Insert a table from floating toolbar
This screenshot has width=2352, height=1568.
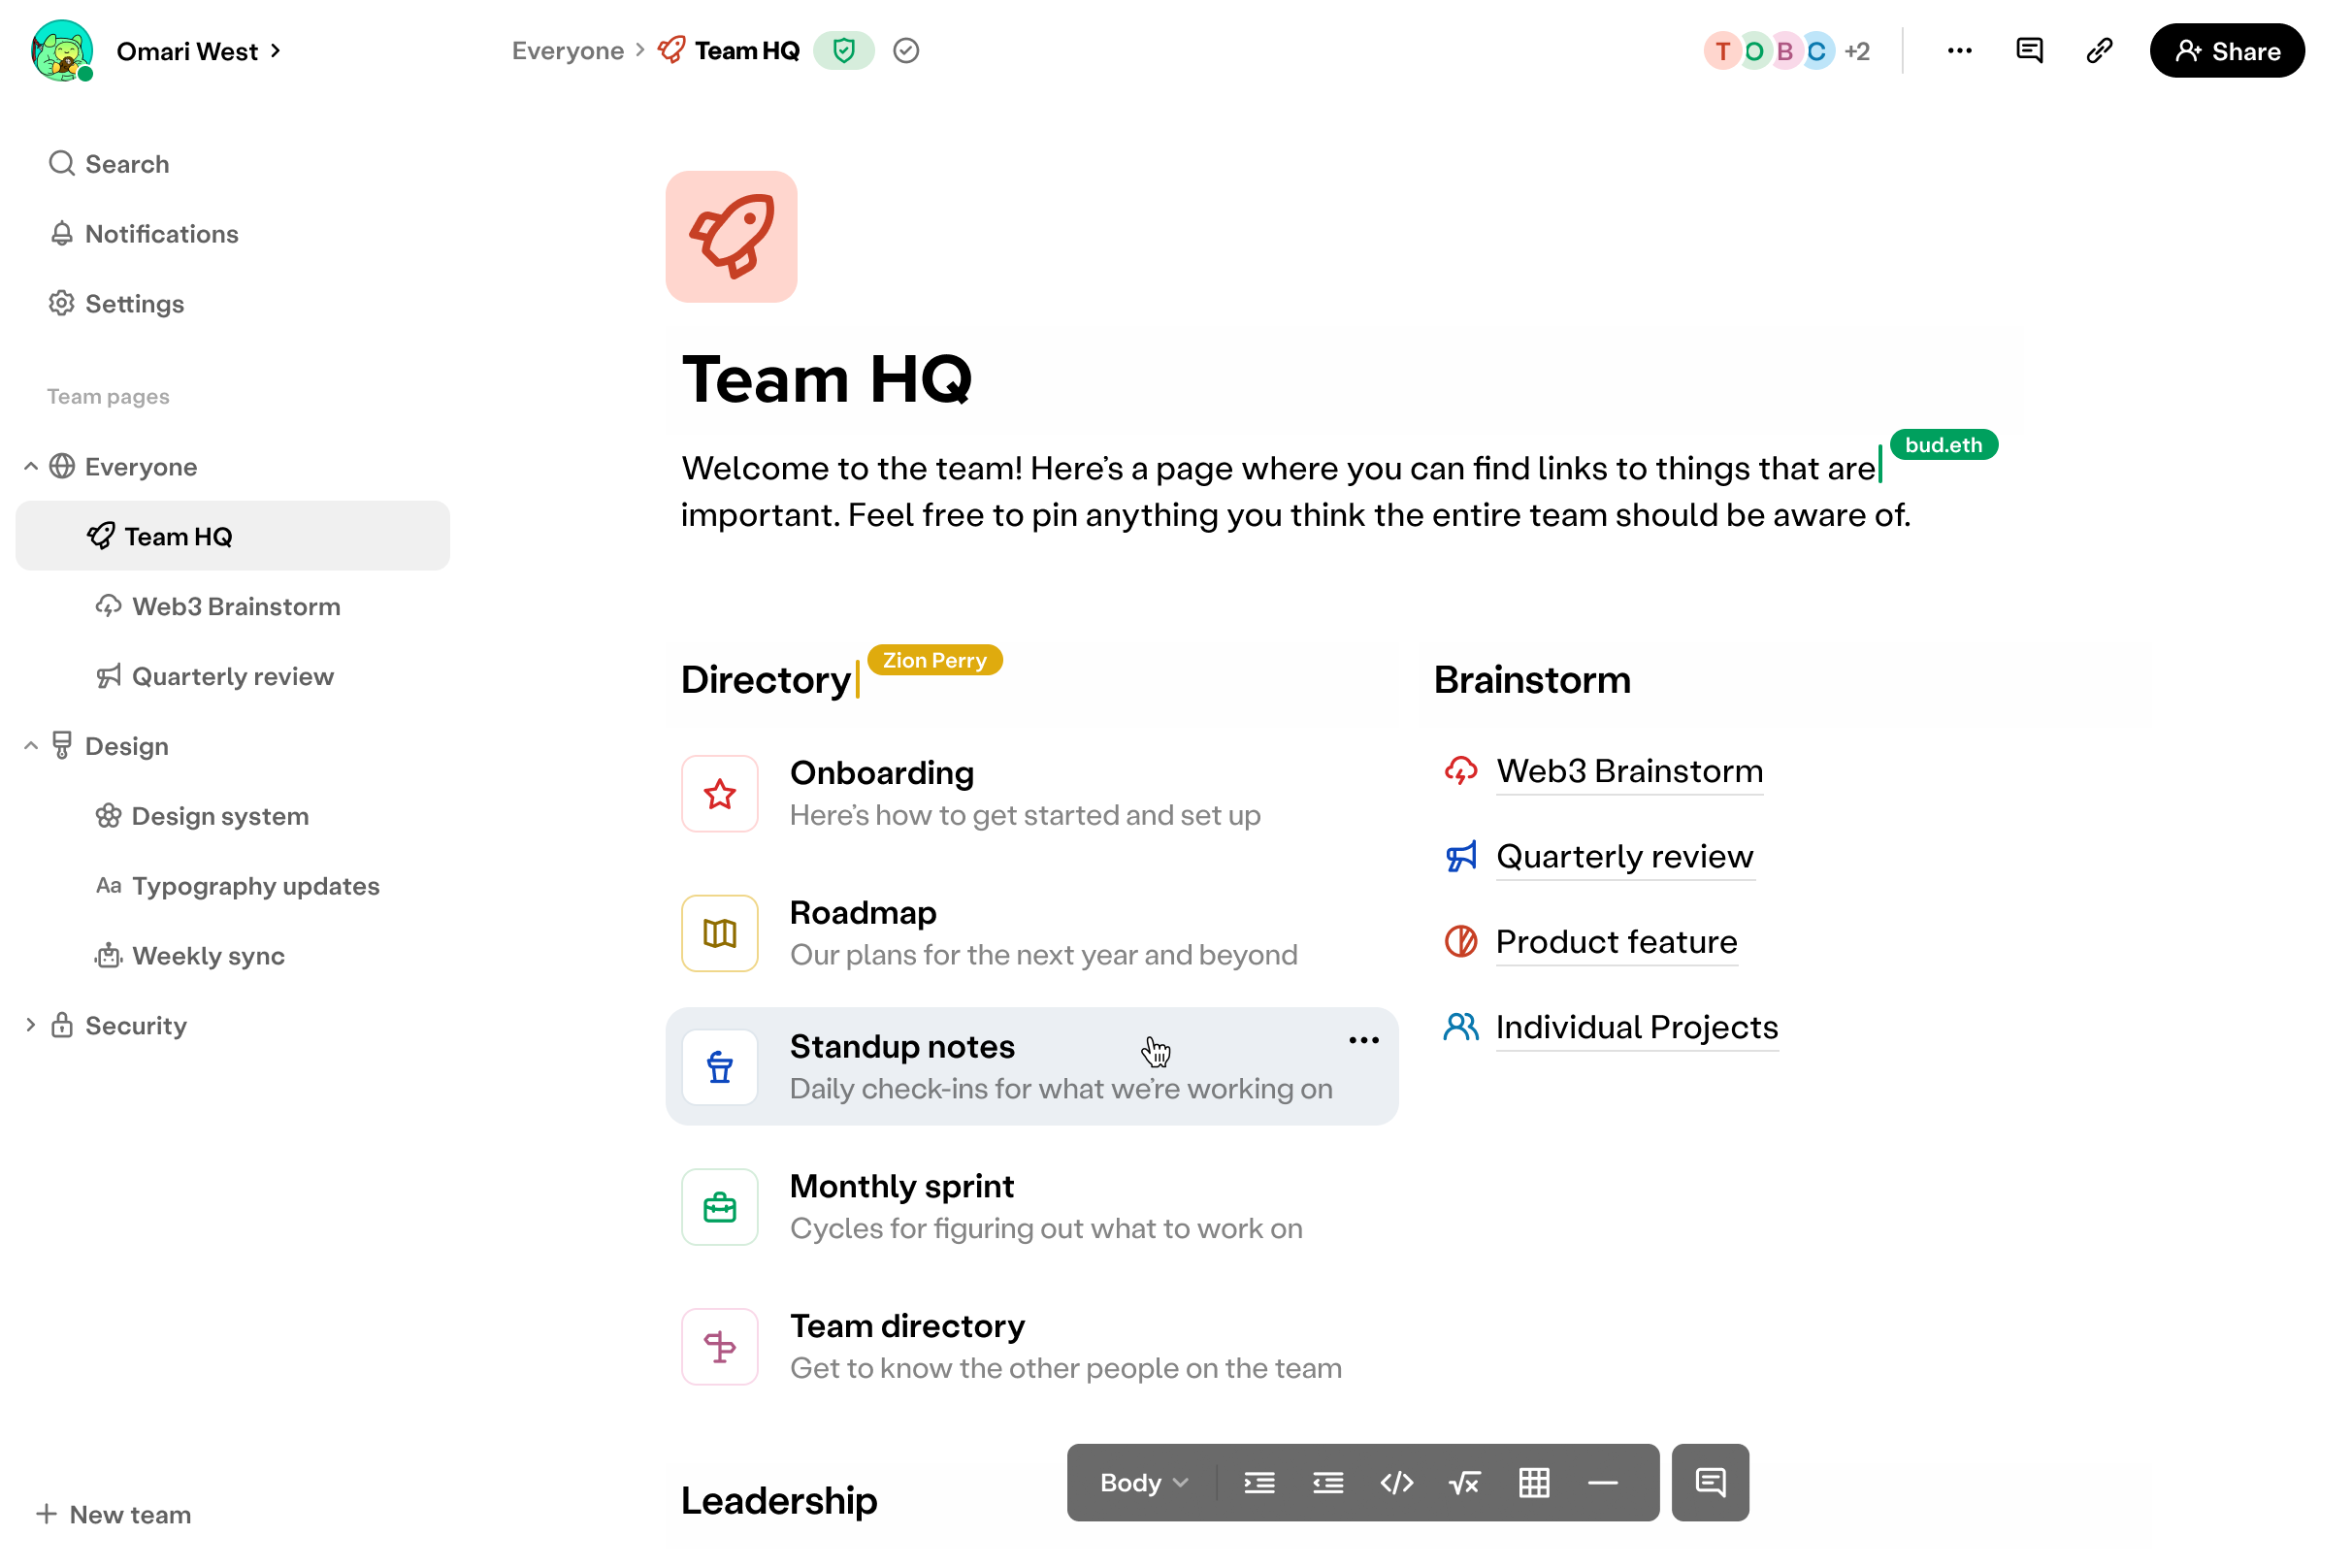point(1534,1483)
